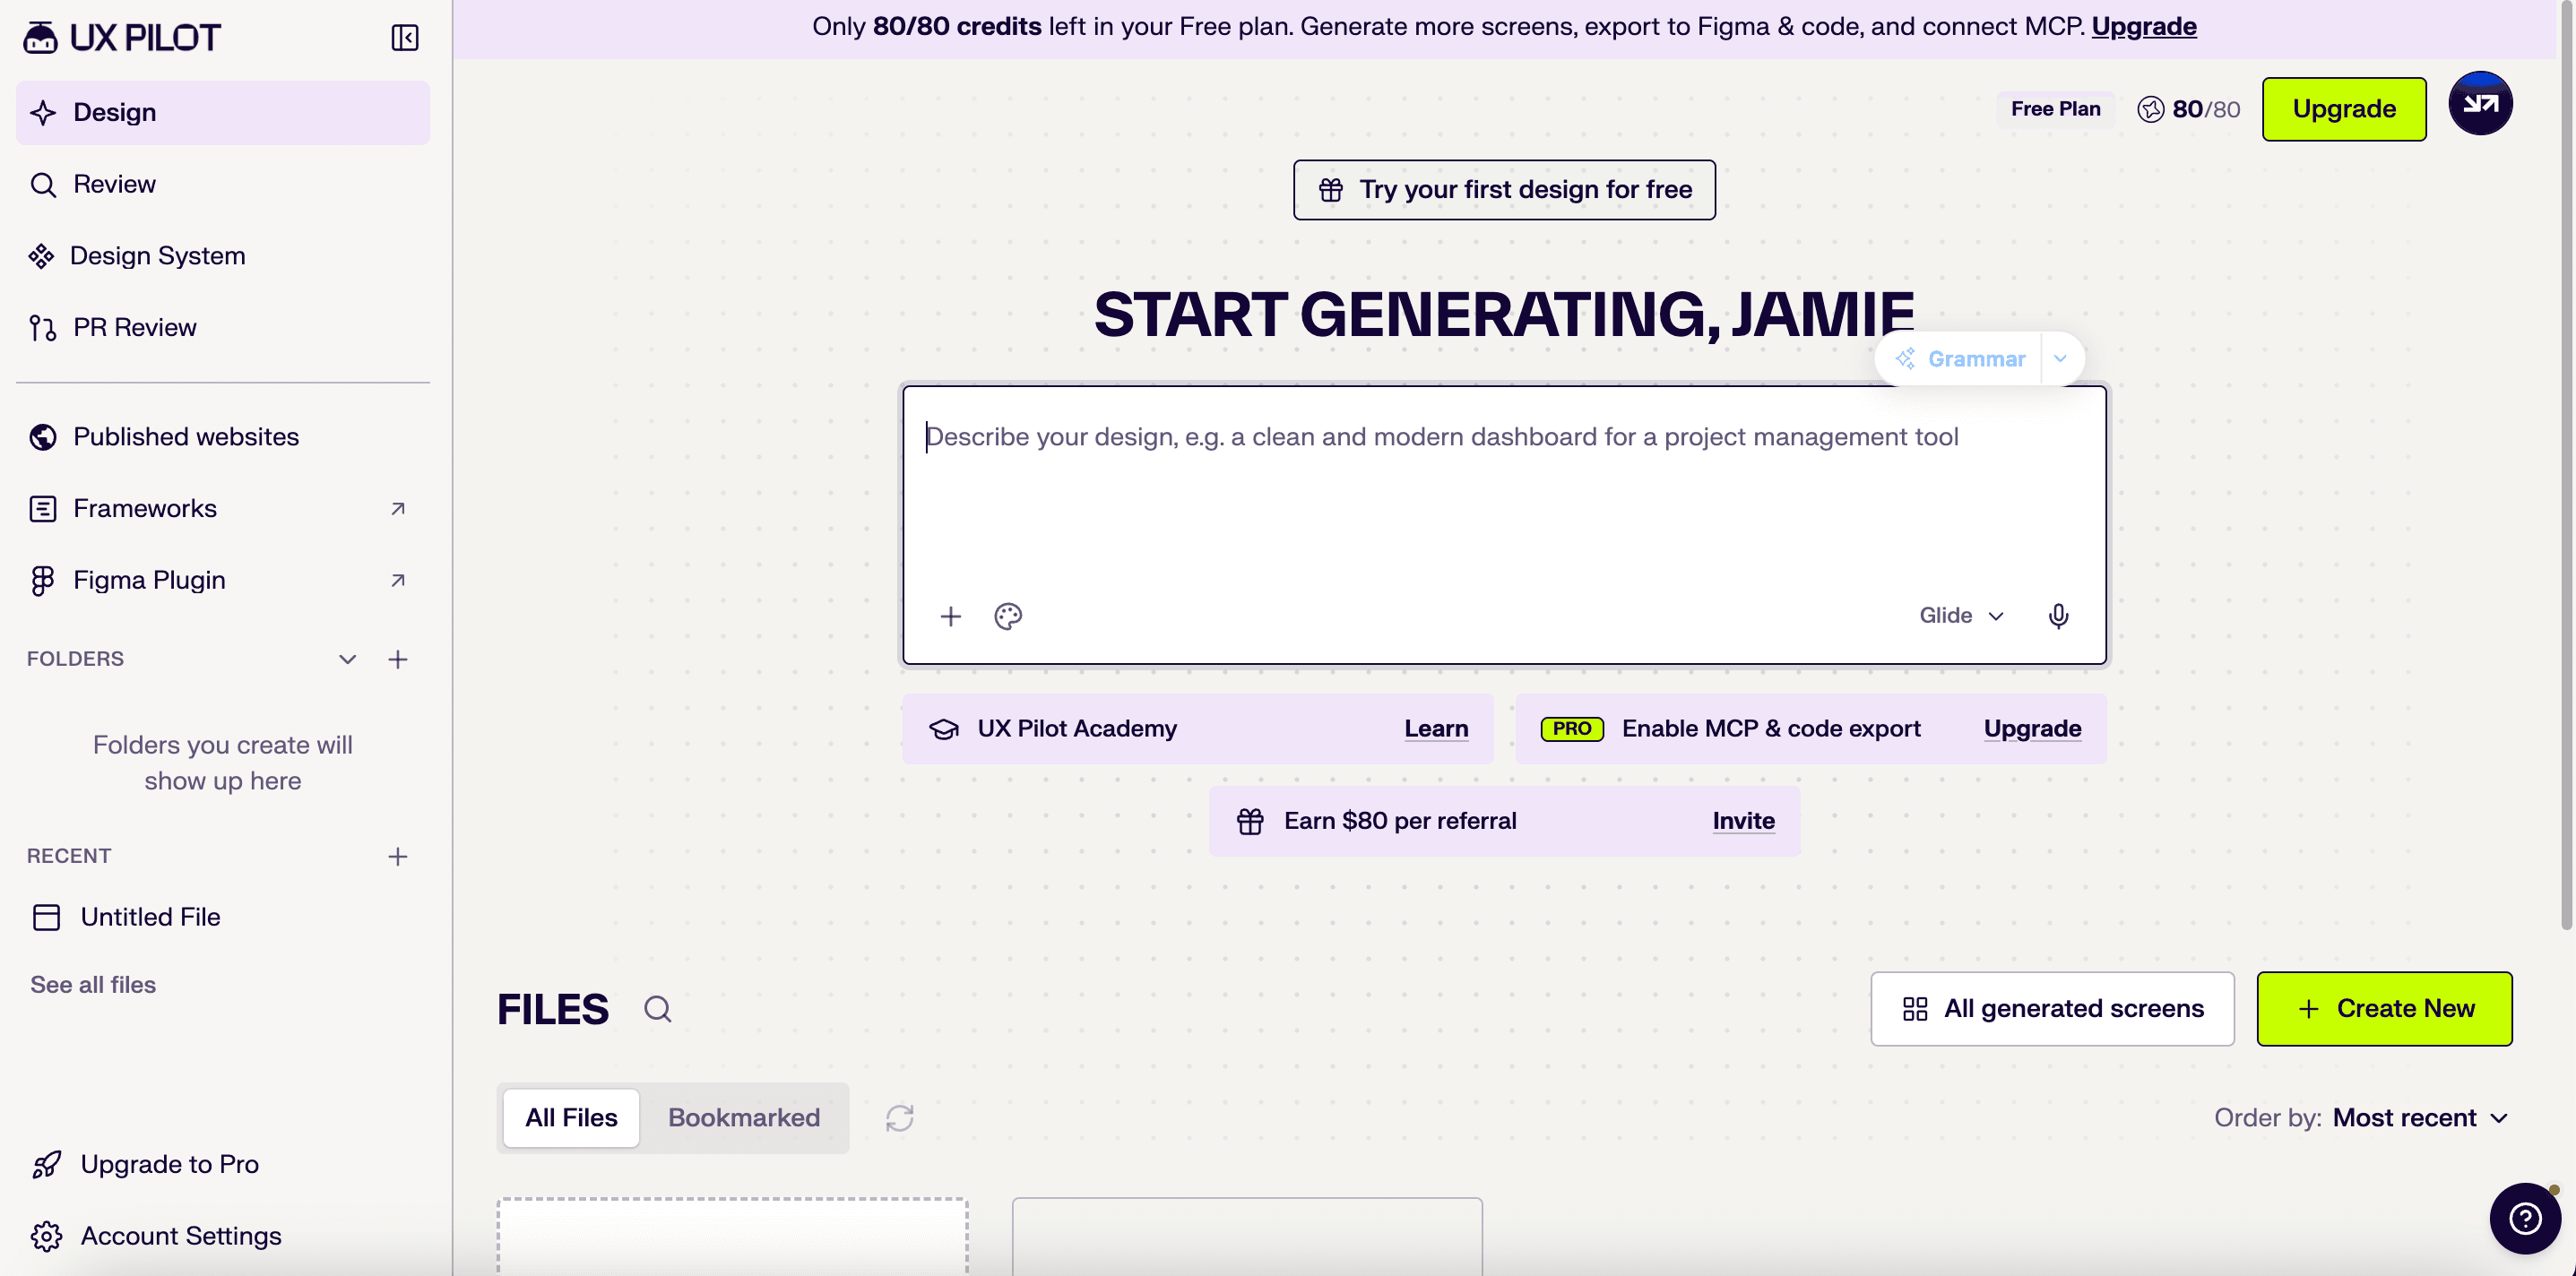The width and height of the screenshot is (2576, 1276).
Task: Click Try your first design for free
Action: pos(1504,190)
